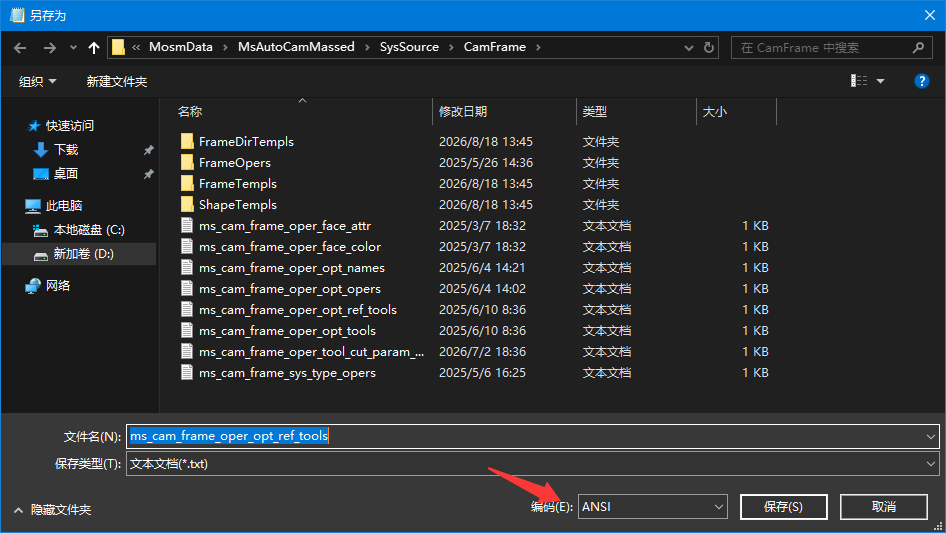Expand the address bar path history dropdown

coord(688,48)
